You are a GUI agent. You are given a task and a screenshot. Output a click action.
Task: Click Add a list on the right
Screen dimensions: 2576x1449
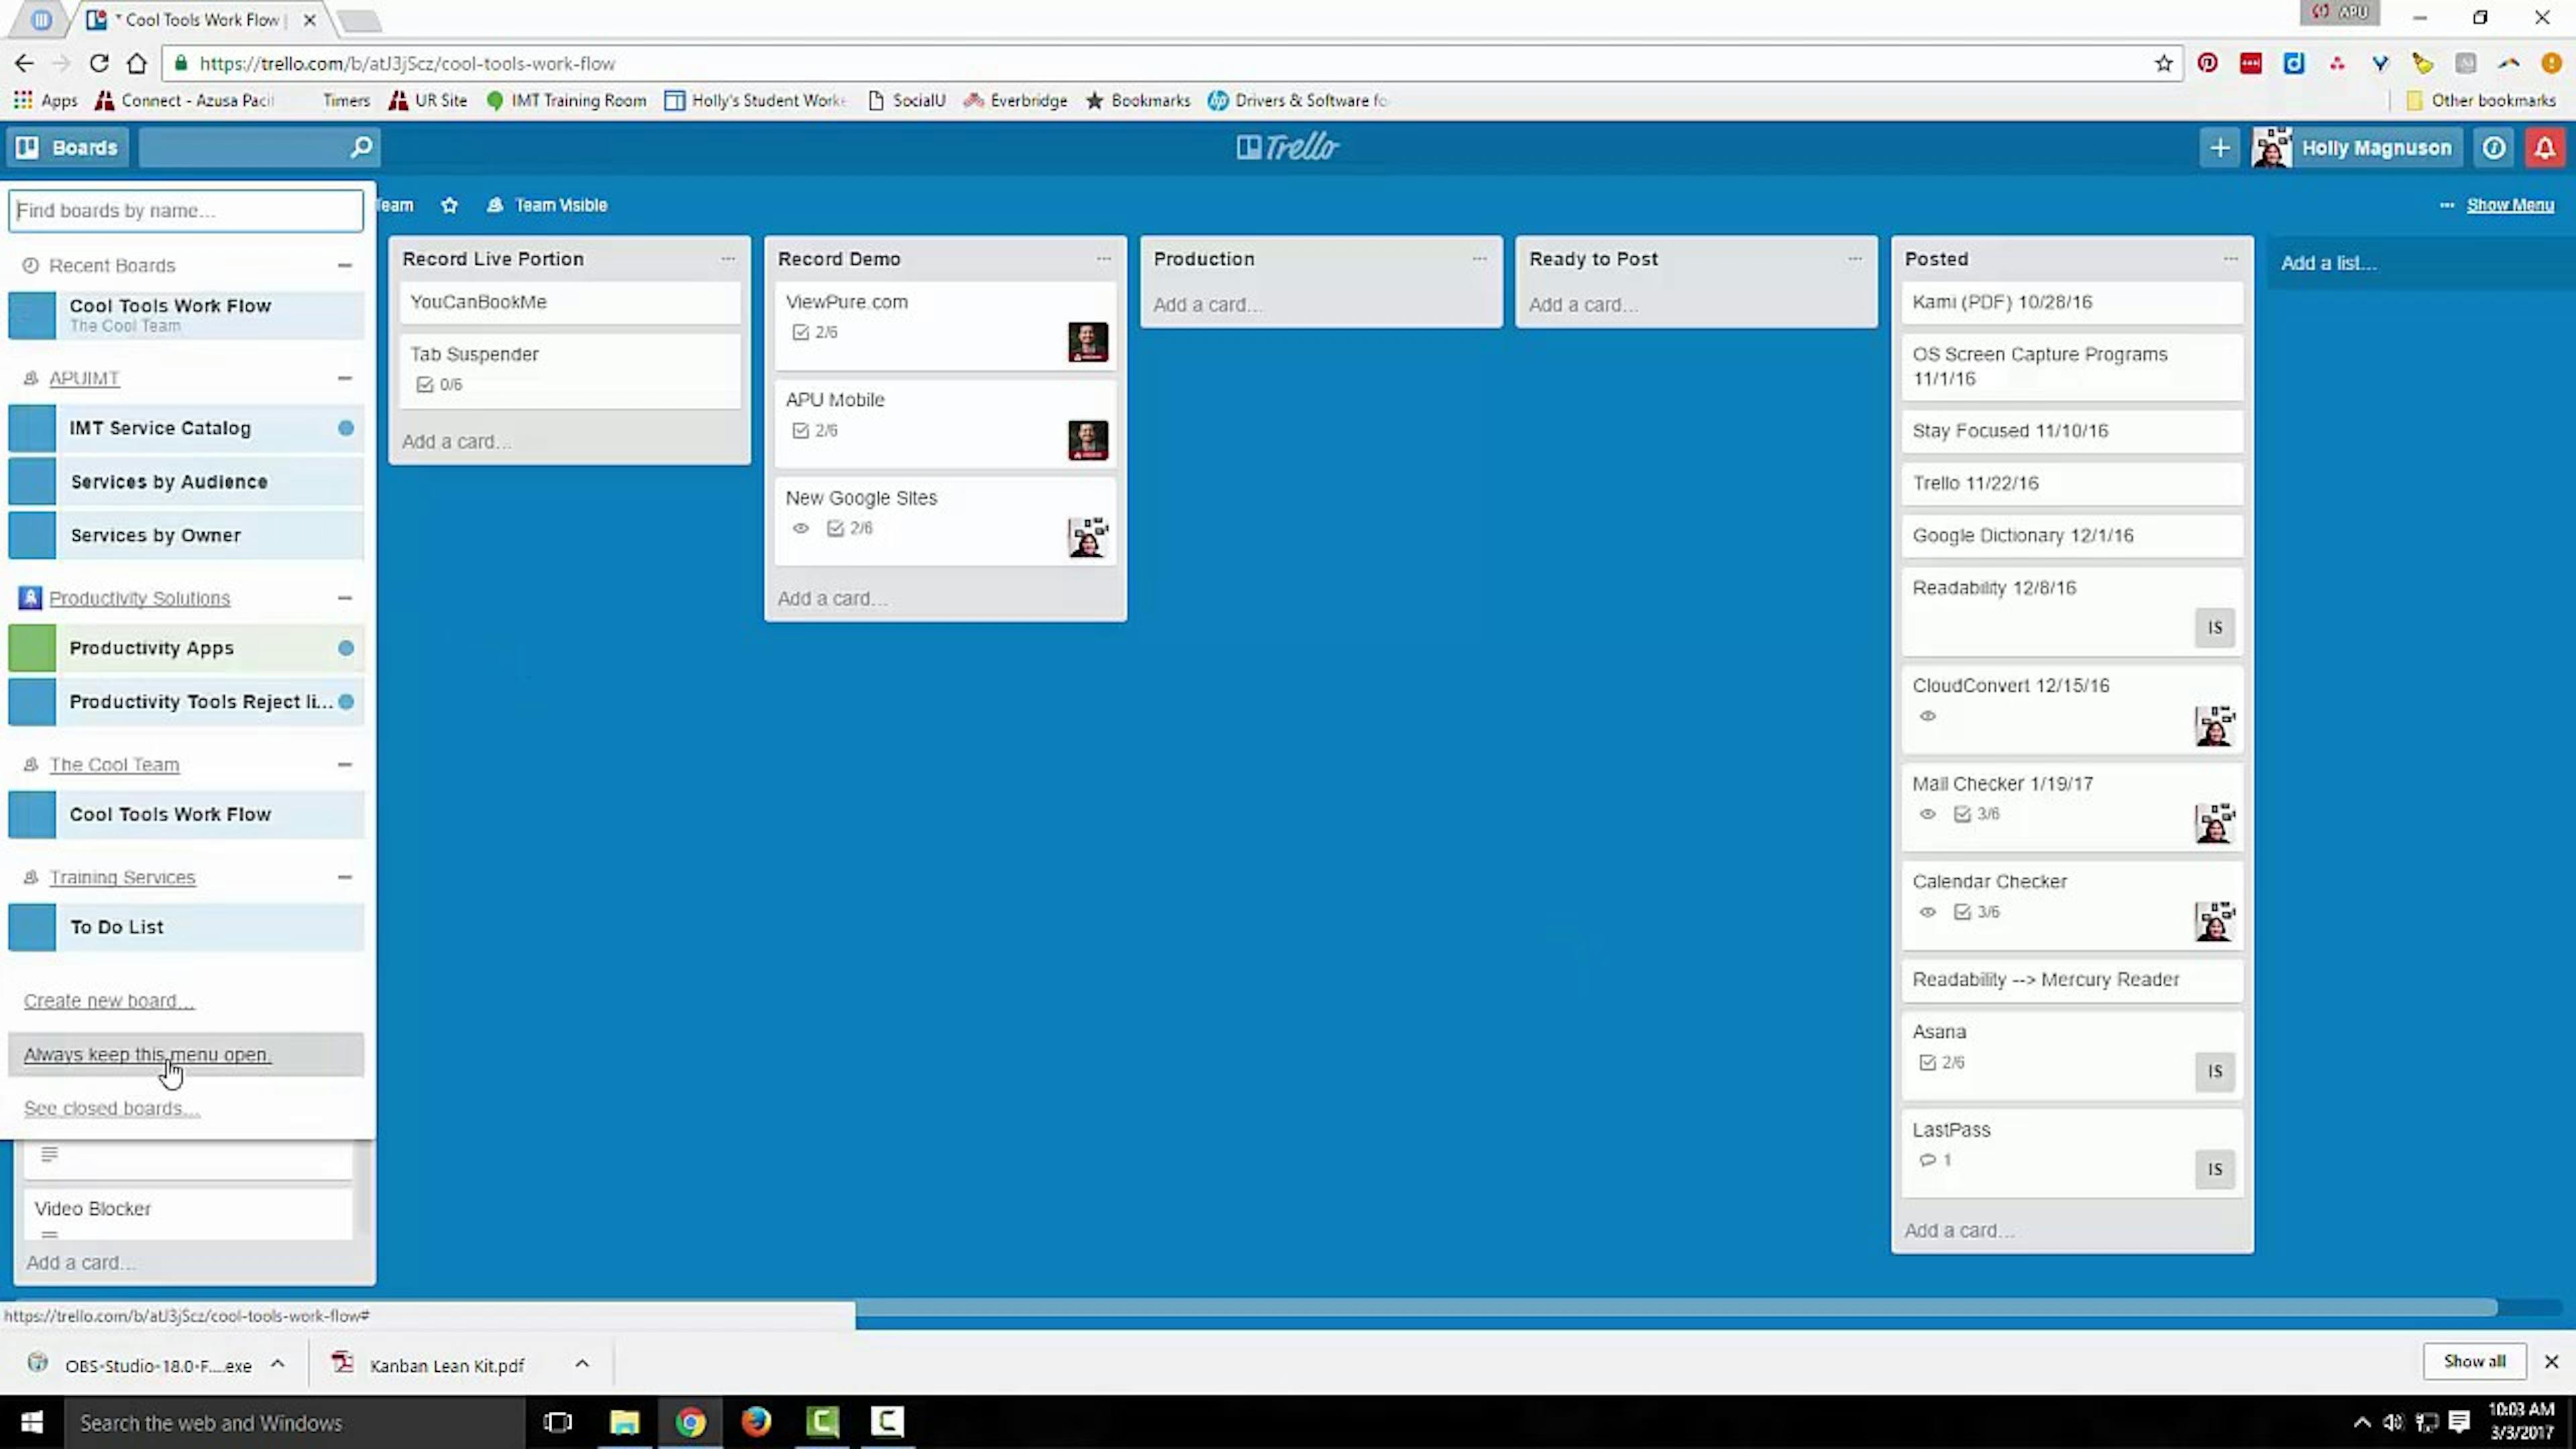[x=2328, y=263]
